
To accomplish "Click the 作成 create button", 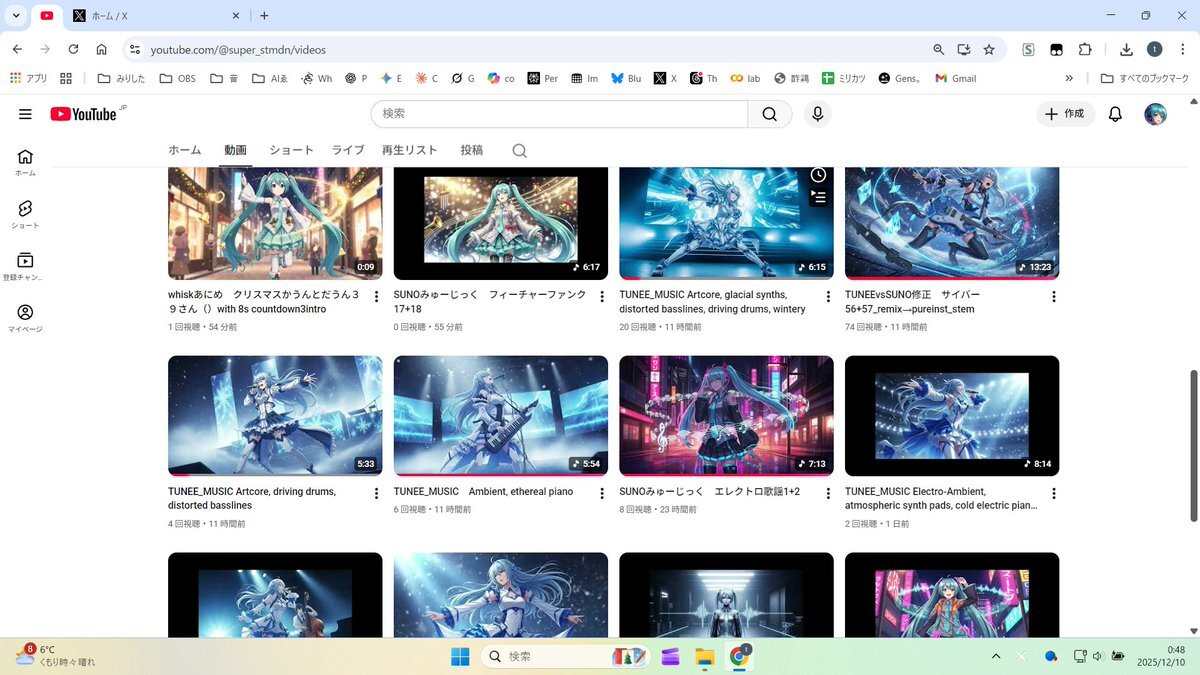I will click(1065, 114).
